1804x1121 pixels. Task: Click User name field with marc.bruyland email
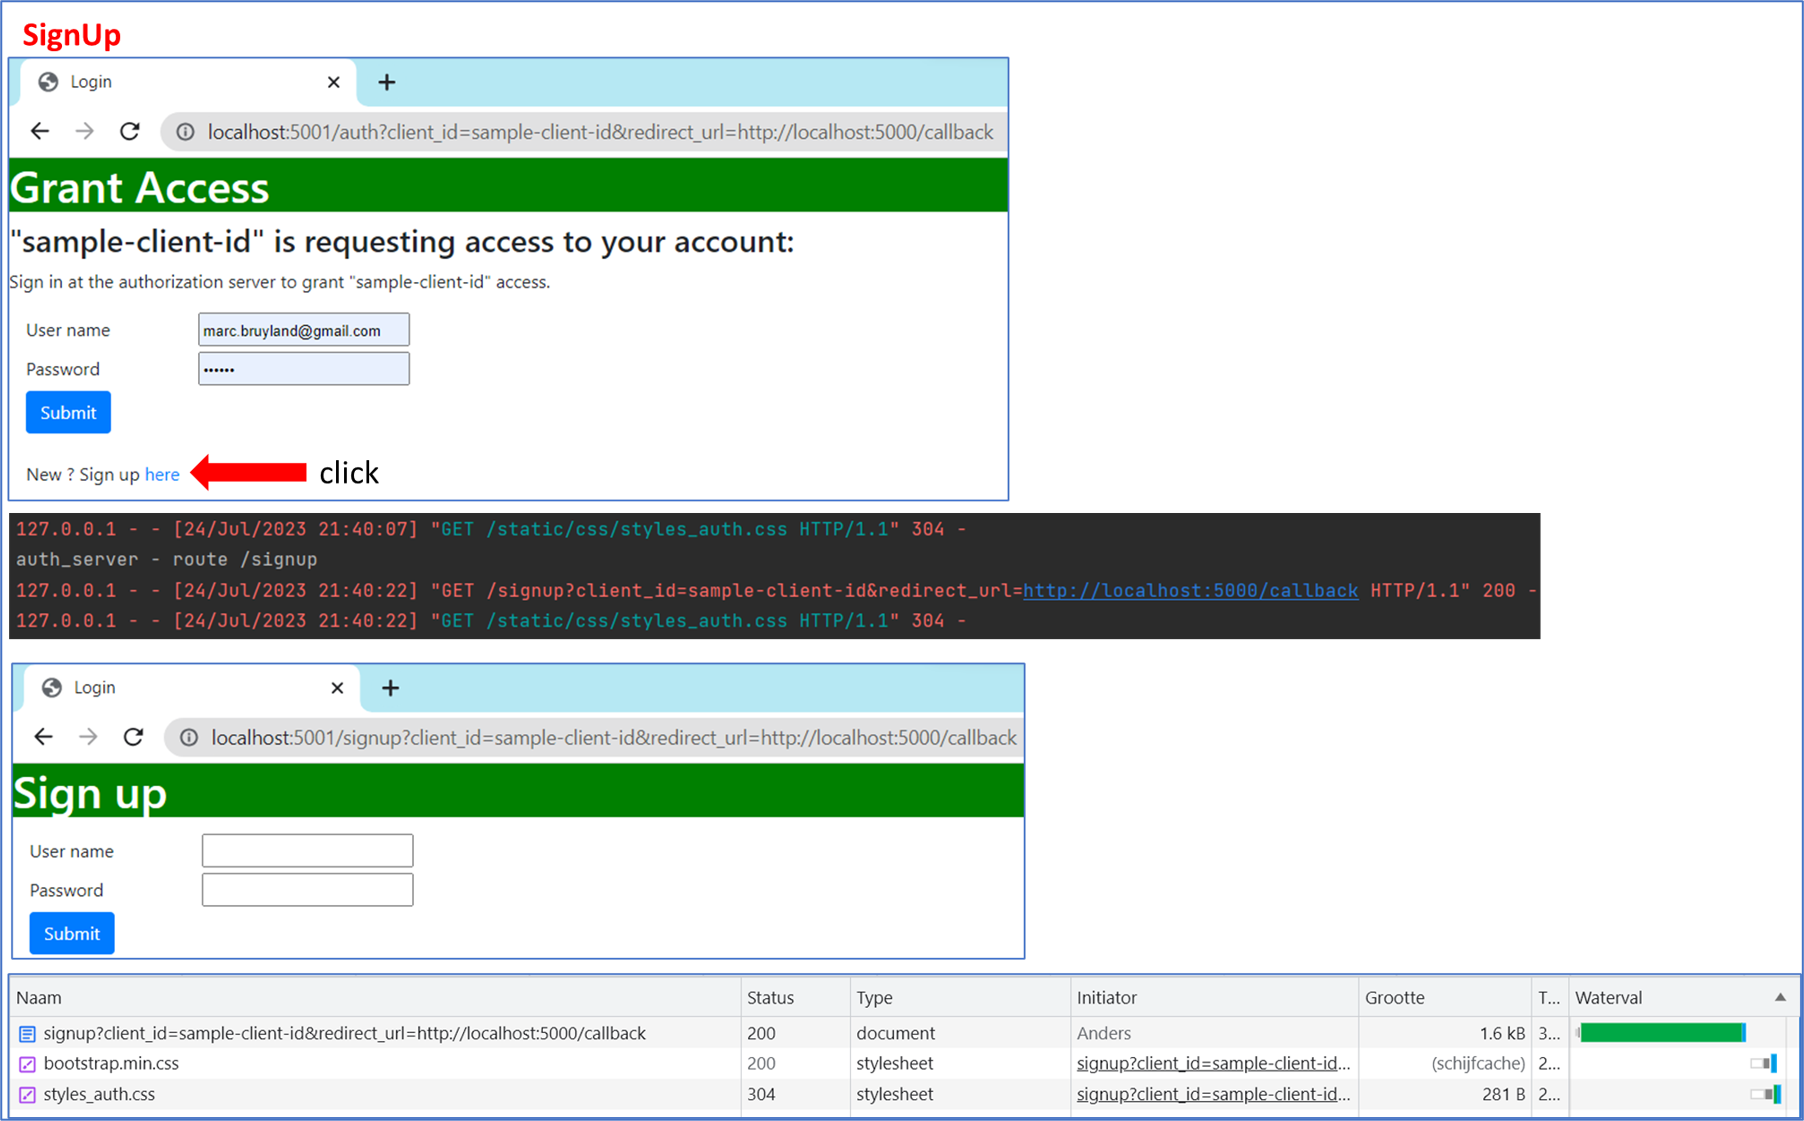(304, 330)
